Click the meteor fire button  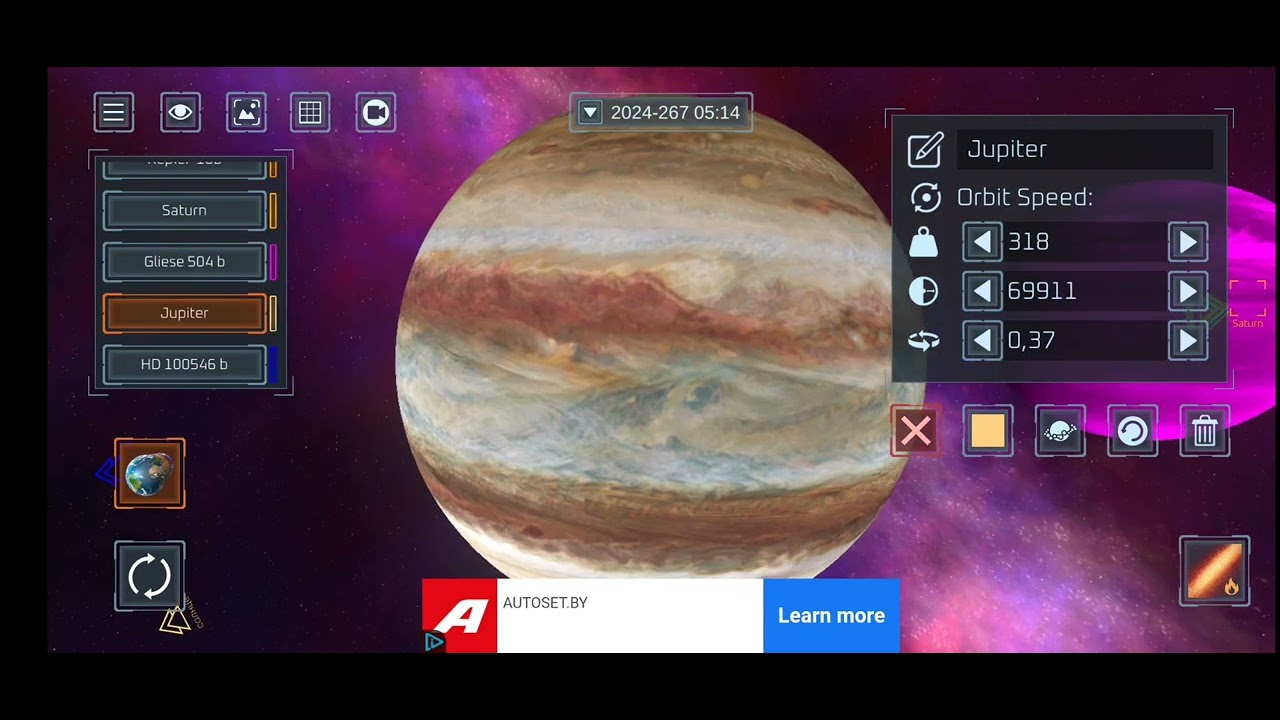point(1215,571)
